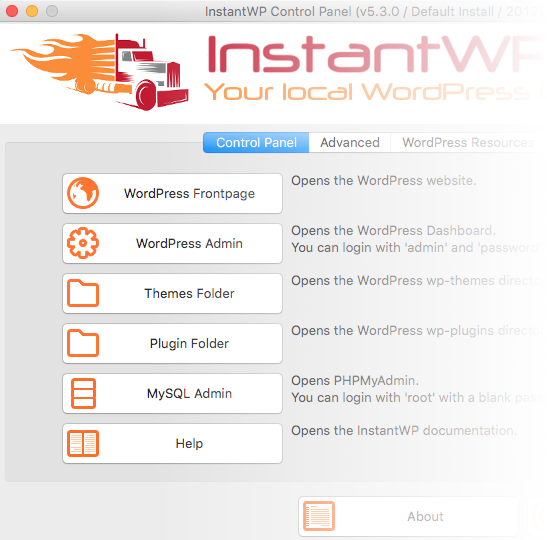The image size is (547, 540).
Task: Launch WordPress Admin dashboard
Action: click(172, 243)
